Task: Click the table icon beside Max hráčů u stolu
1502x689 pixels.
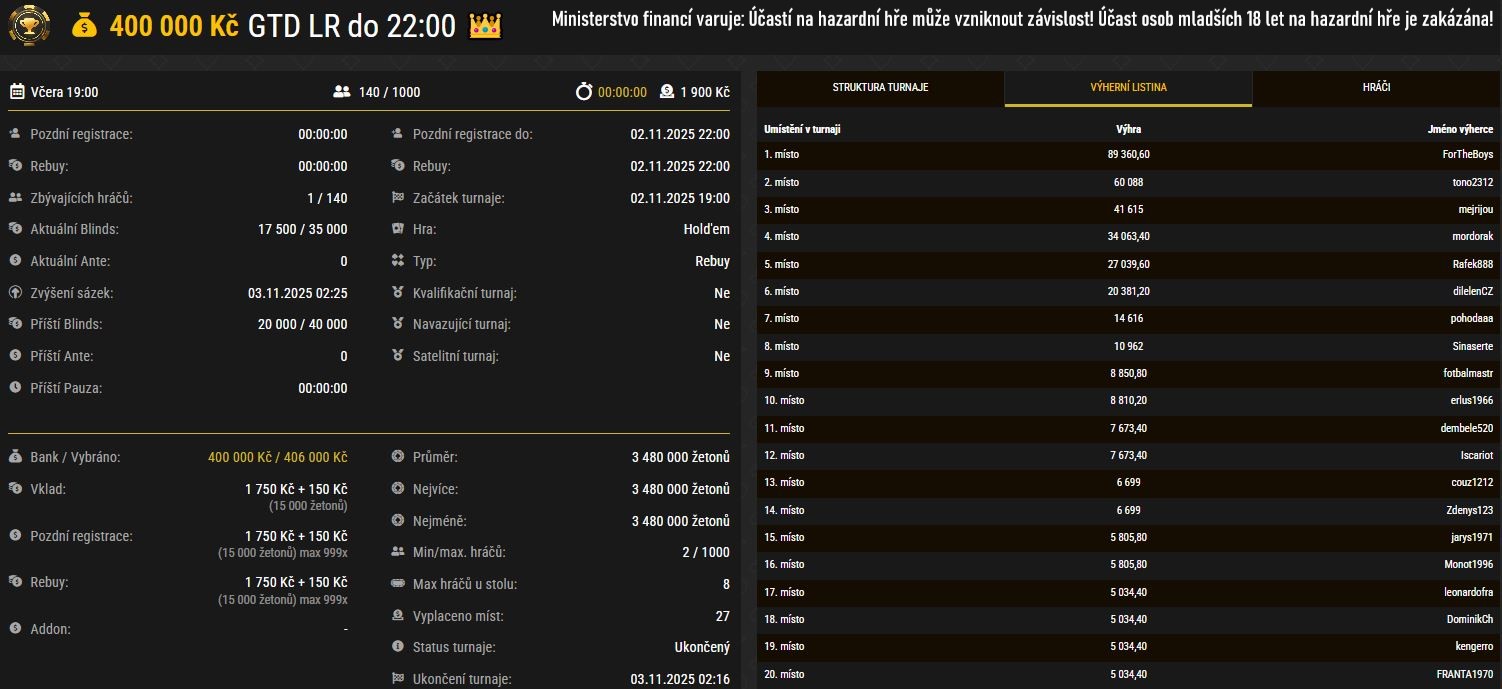Action: click(398, 584)
